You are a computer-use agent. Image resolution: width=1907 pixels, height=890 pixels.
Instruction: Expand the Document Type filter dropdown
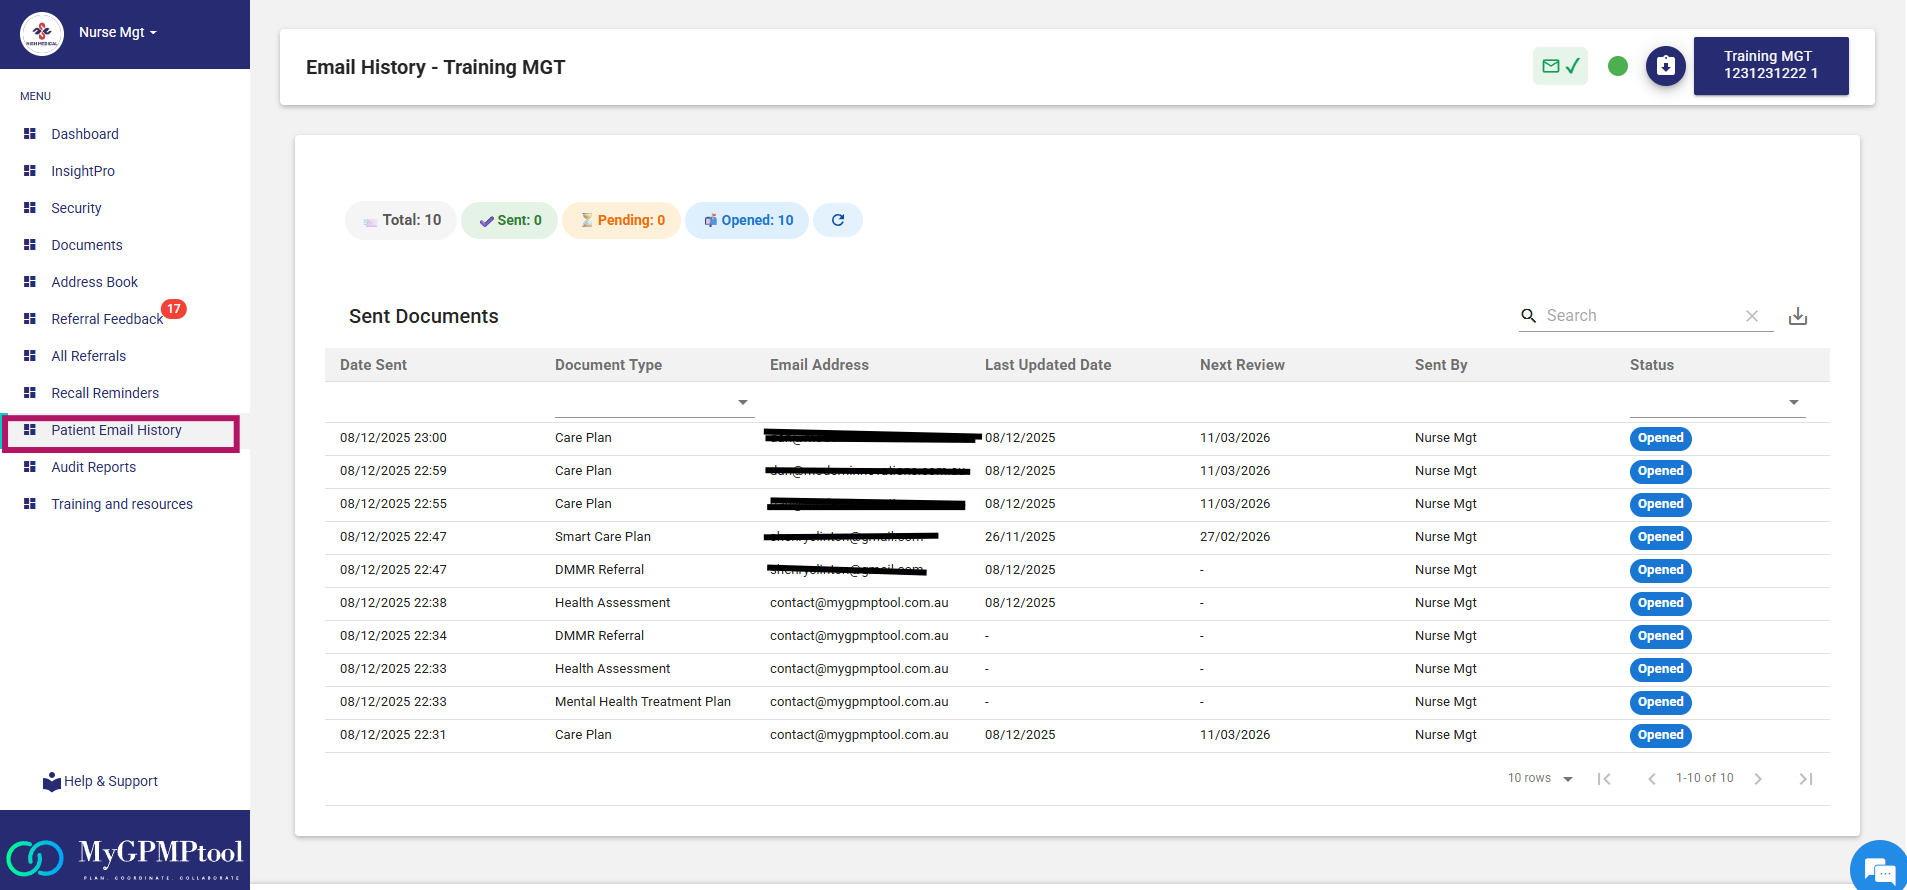742,402
